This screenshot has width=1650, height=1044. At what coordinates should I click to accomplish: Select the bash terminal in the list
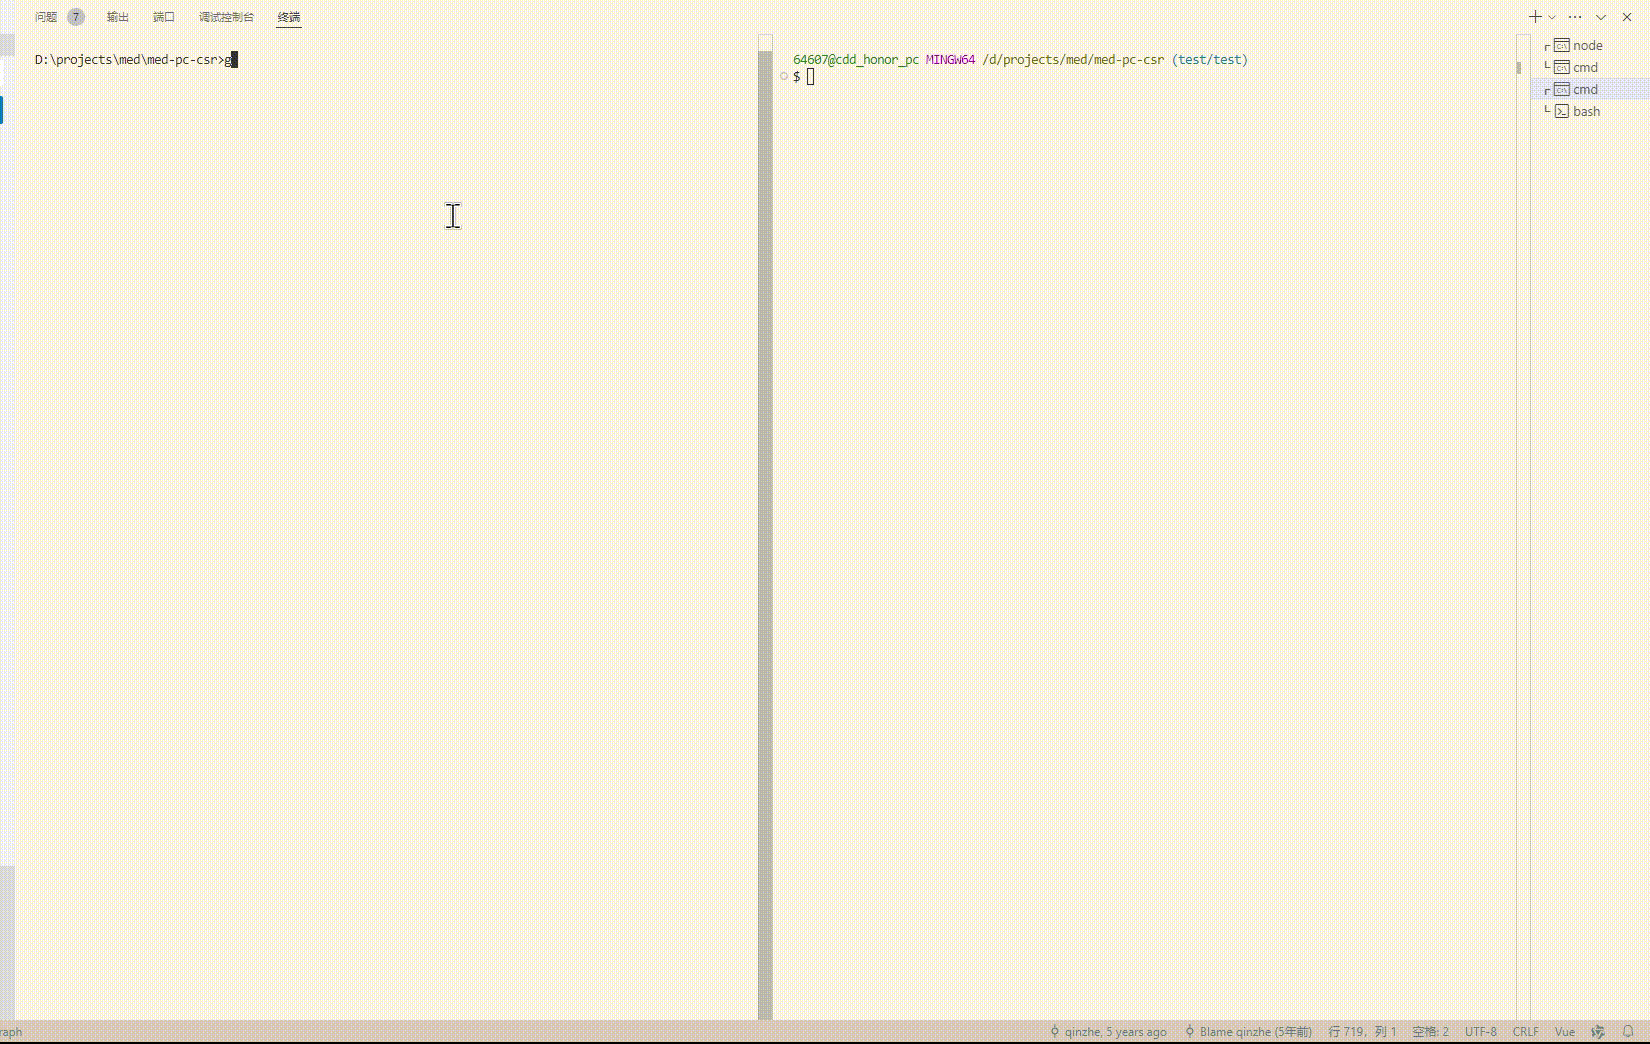pos(1586,112)
